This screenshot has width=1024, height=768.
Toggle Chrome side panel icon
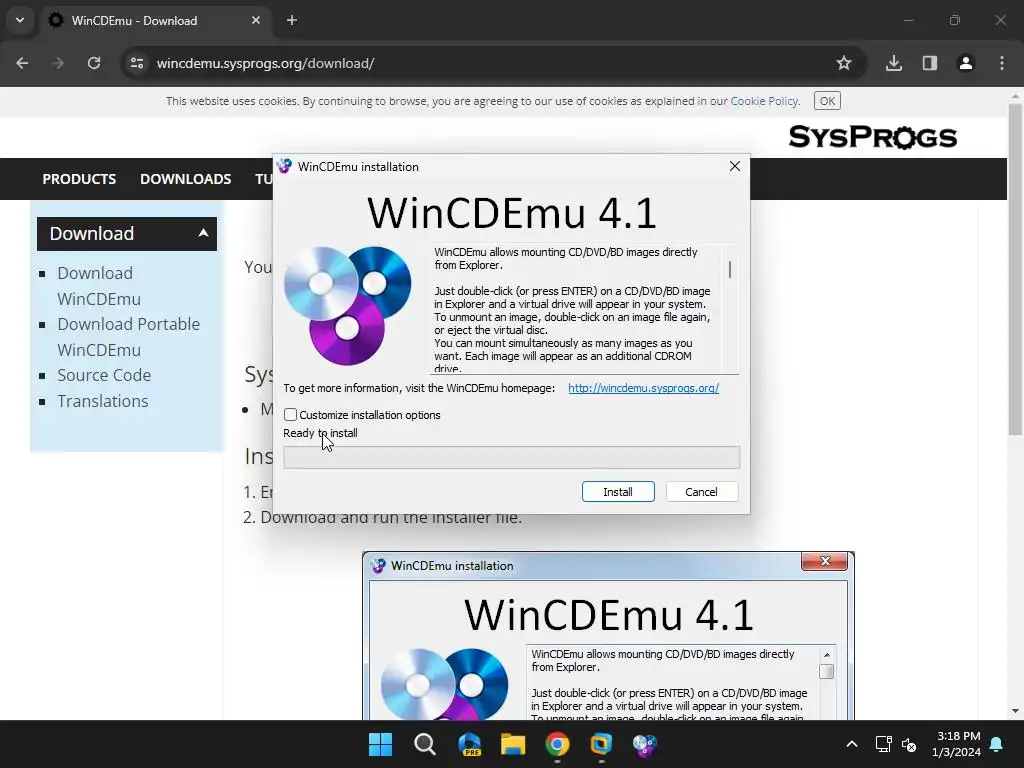(x=930, y=63)
